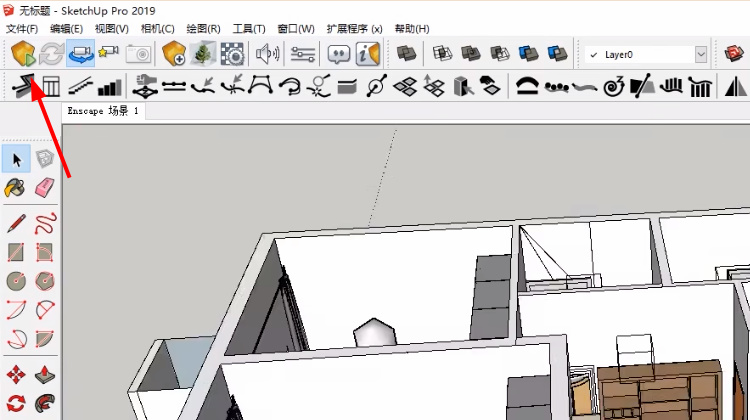Image resolution: width=750 pixels, height=420 pixels.
Task: Open Enscape feedback speech bubble icon
Action: (339, 55)
